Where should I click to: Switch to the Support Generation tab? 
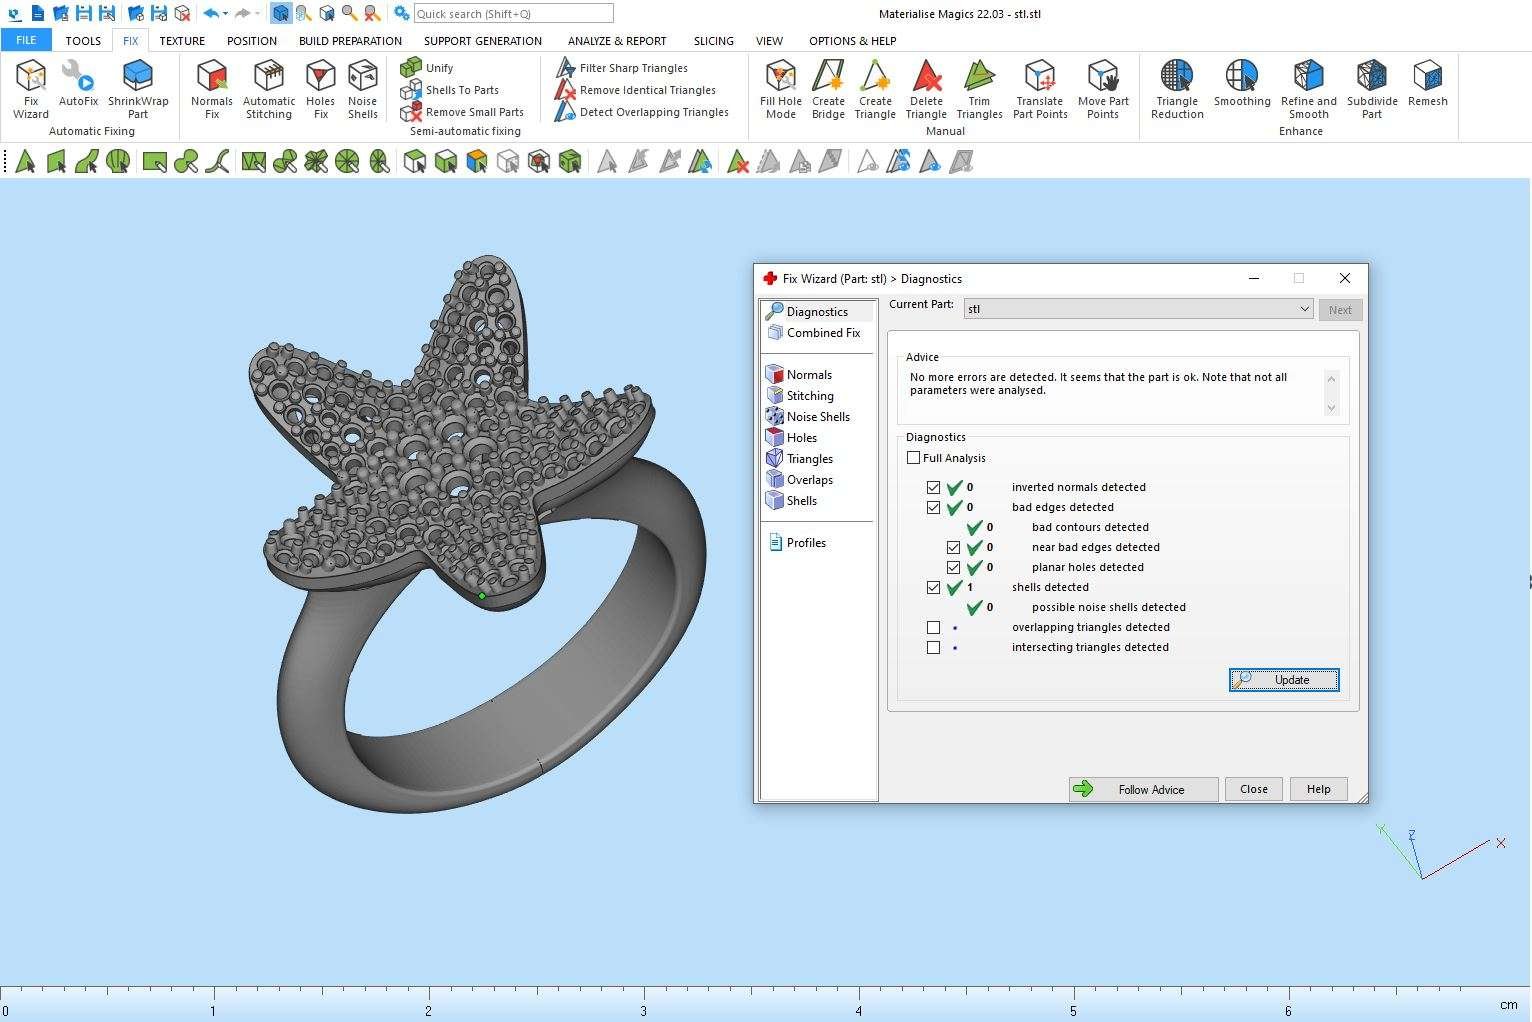pyautogui.click(x=482, y=41)
